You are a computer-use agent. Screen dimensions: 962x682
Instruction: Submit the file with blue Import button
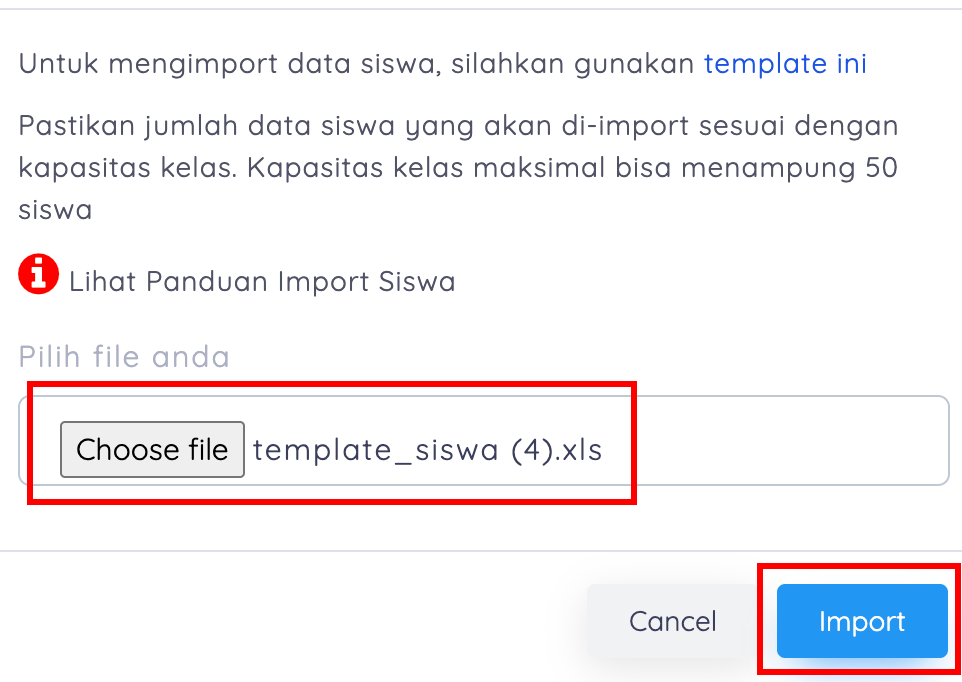pos(861,621)
